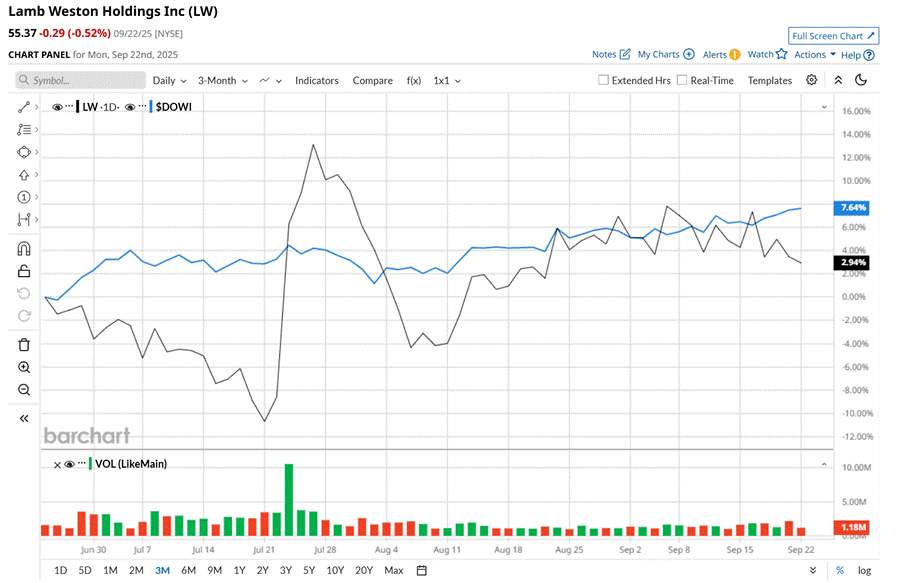The height and width of the screenshot is (583, 903).
Task: Select the 1M time range
Action: (x=111, y=570)
